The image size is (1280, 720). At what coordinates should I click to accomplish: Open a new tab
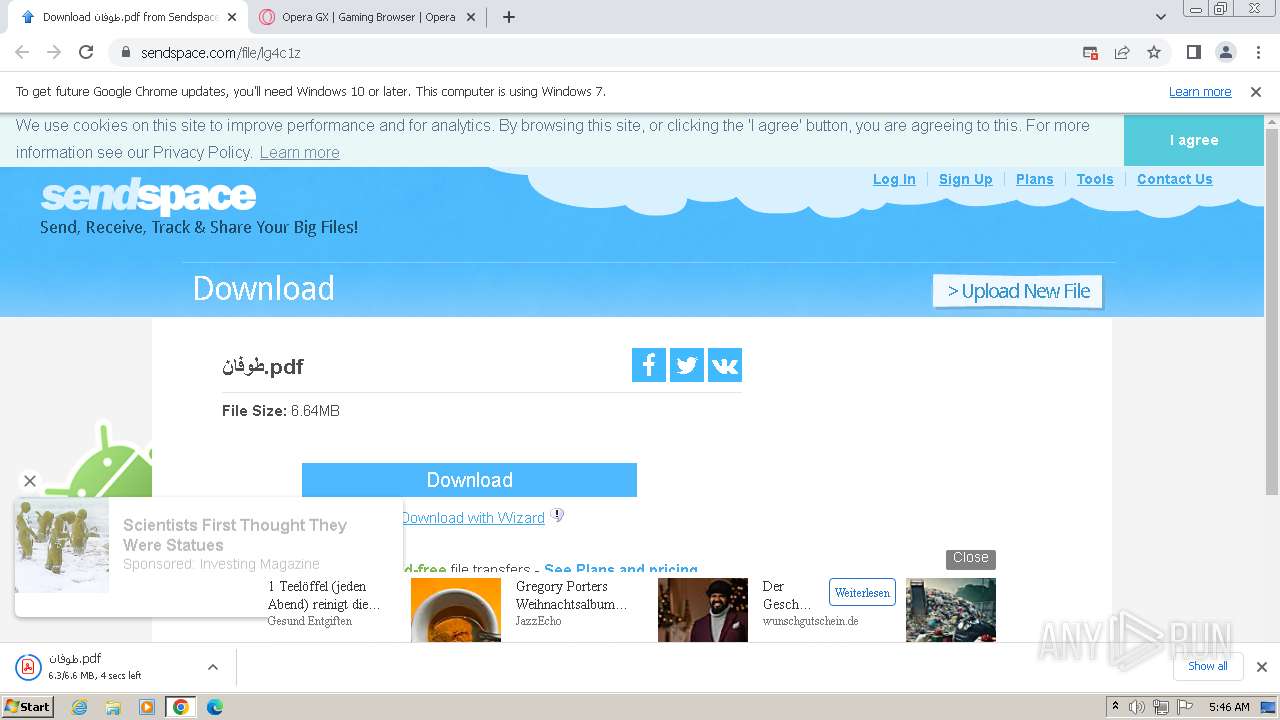coord(508,17)
